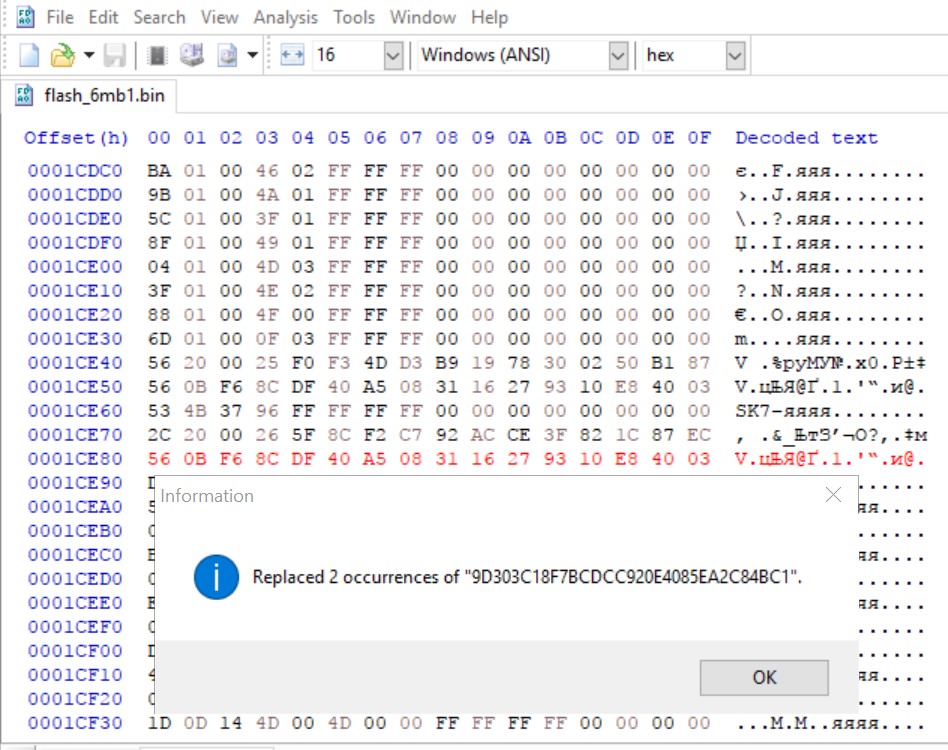Click the Open disk image icon
This screenshot has height=750, width=948.
[x=227, y=55]
